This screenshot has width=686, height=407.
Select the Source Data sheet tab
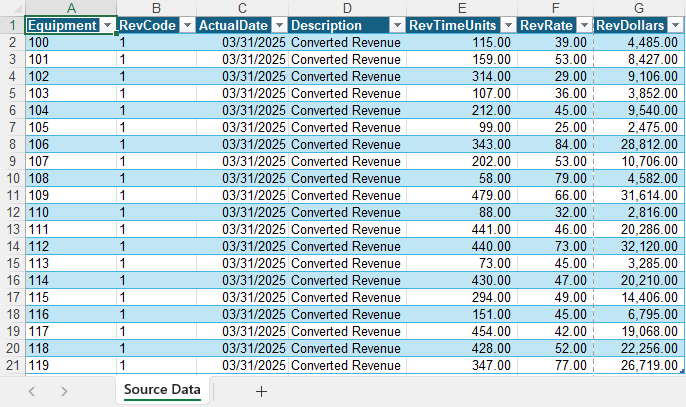click(x=162, y=389)
